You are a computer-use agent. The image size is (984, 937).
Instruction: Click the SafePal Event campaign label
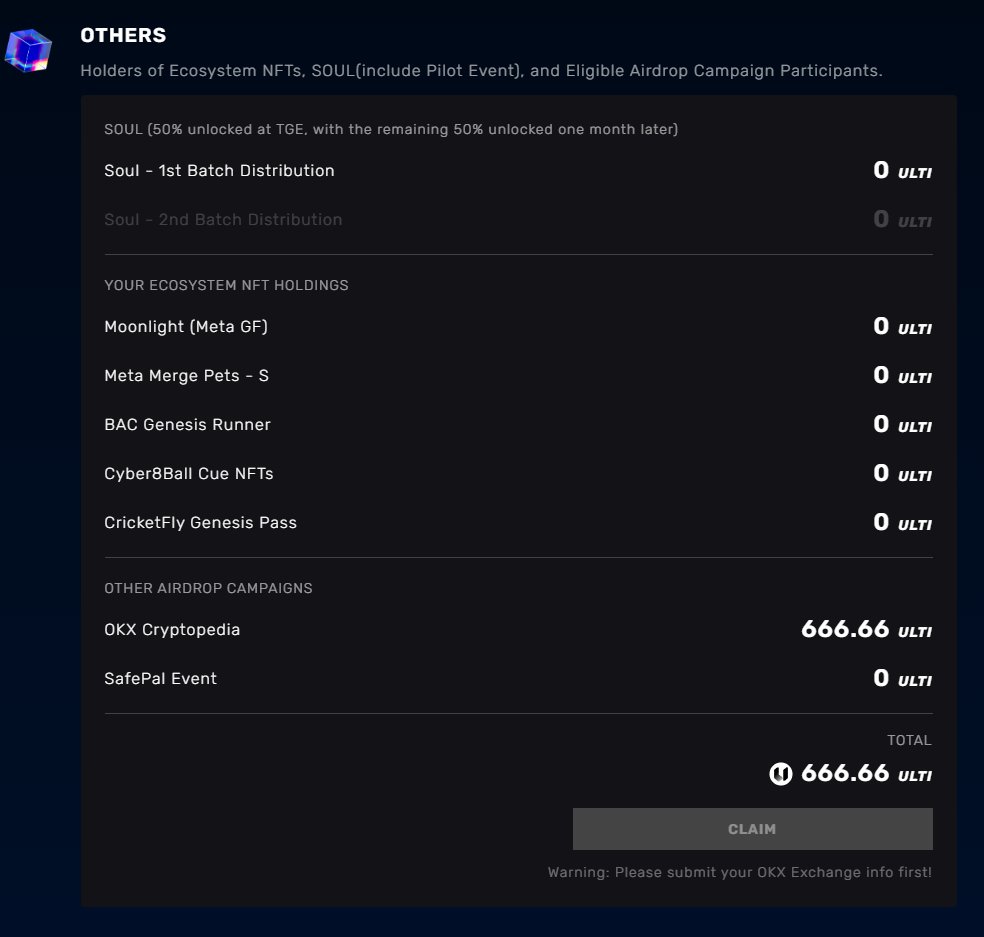[x=160, y=678]
